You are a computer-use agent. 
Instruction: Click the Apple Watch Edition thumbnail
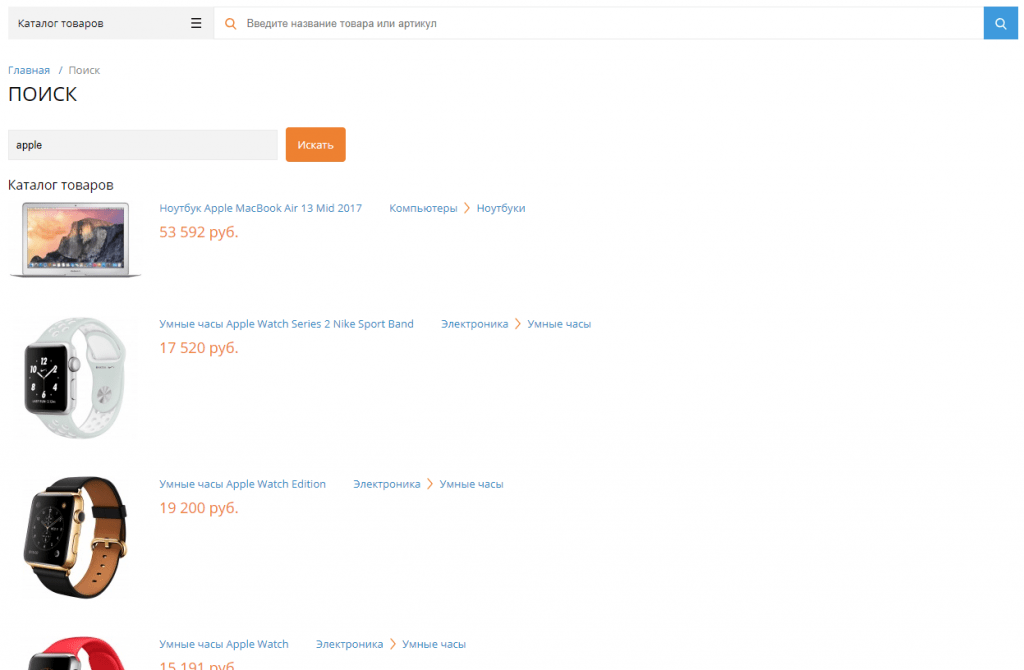click(75, 537)
